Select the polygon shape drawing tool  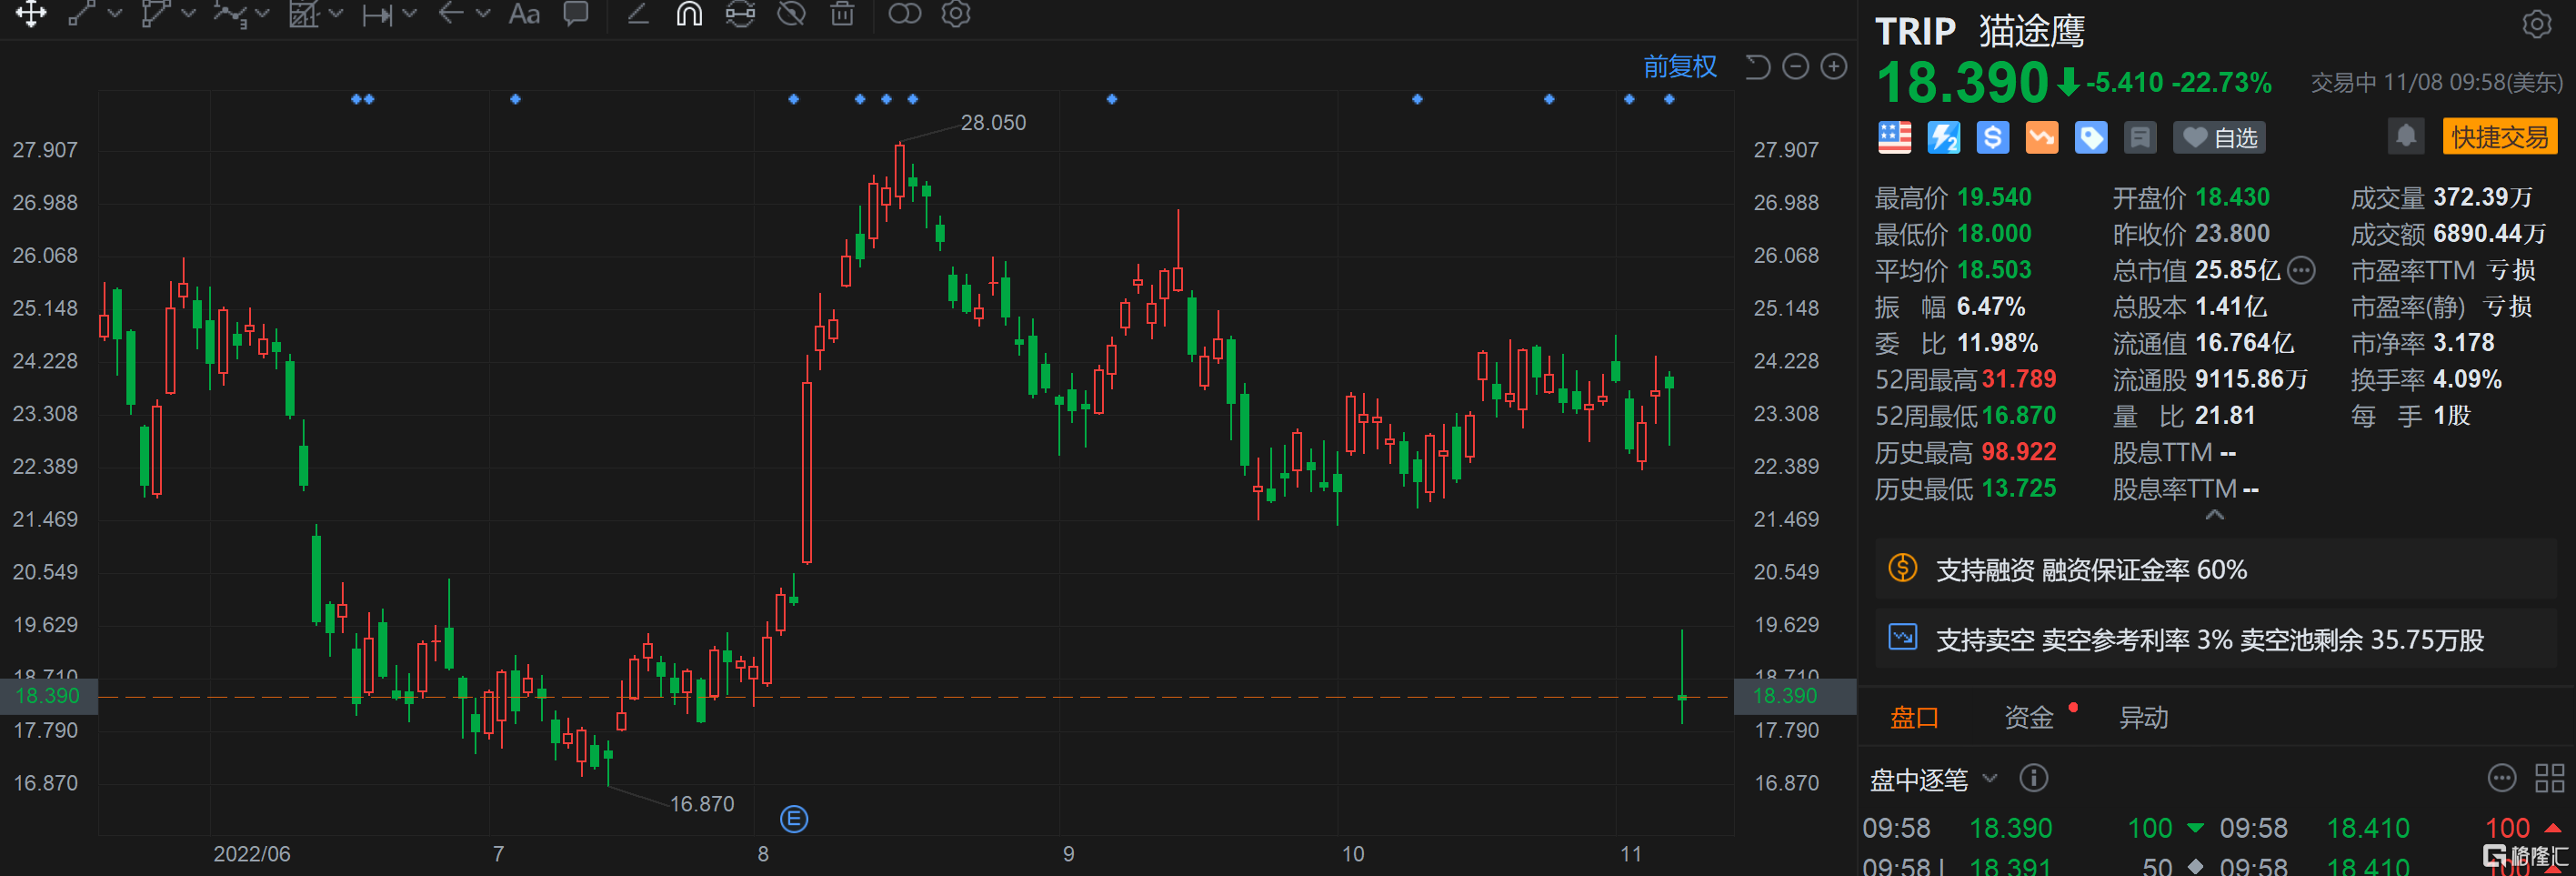pyautogui.click(x=155, y=14)
